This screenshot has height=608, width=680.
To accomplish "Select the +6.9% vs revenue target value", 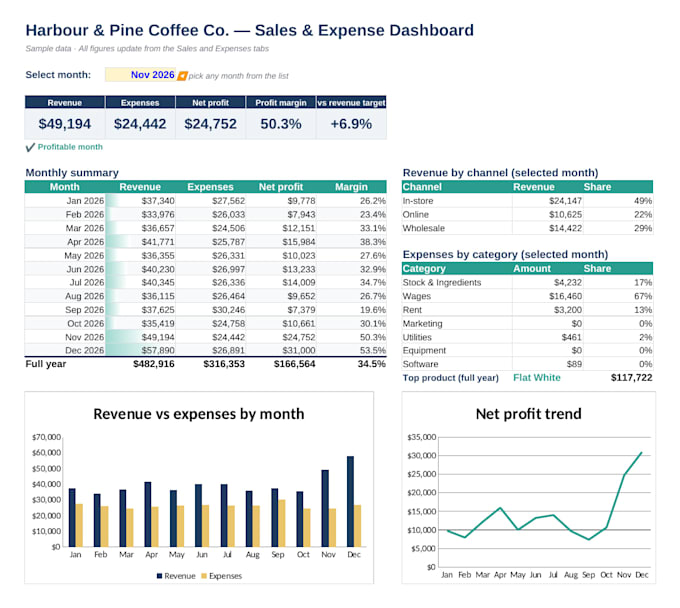I will pyautogui.click(x=351, y=124).
